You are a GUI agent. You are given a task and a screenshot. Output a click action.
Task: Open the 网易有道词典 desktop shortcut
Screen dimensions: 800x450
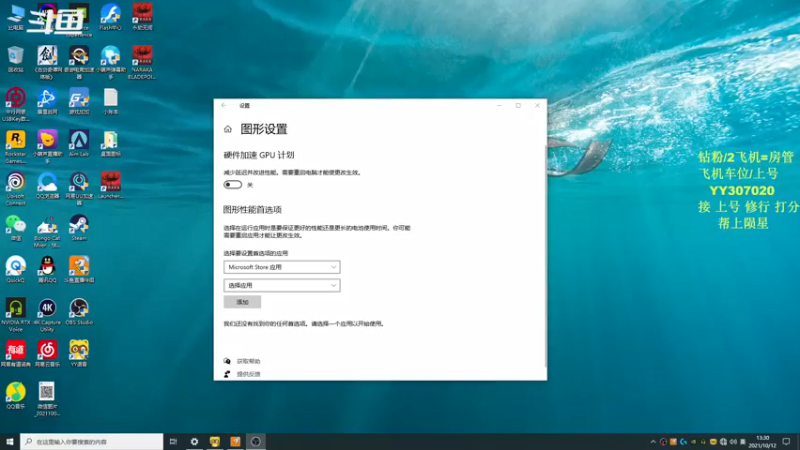[x=15, y=354]
